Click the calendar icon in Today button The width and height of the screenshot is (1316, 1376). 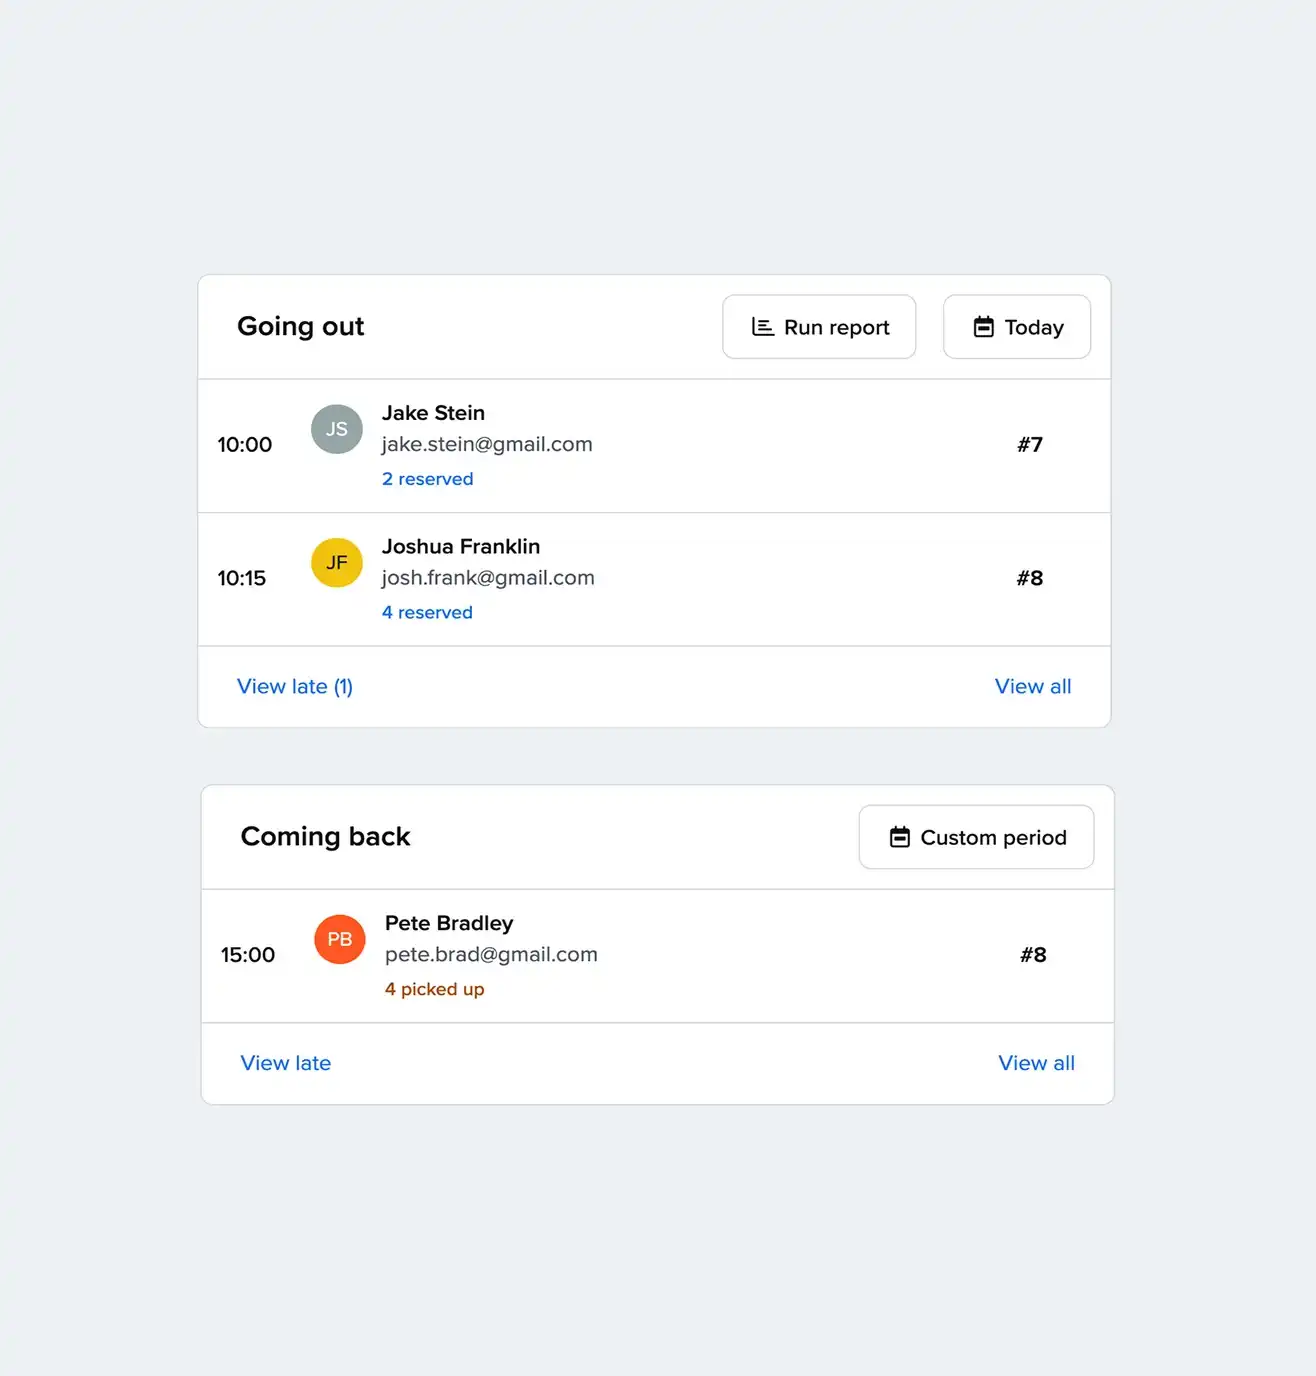tap(984, 327)
